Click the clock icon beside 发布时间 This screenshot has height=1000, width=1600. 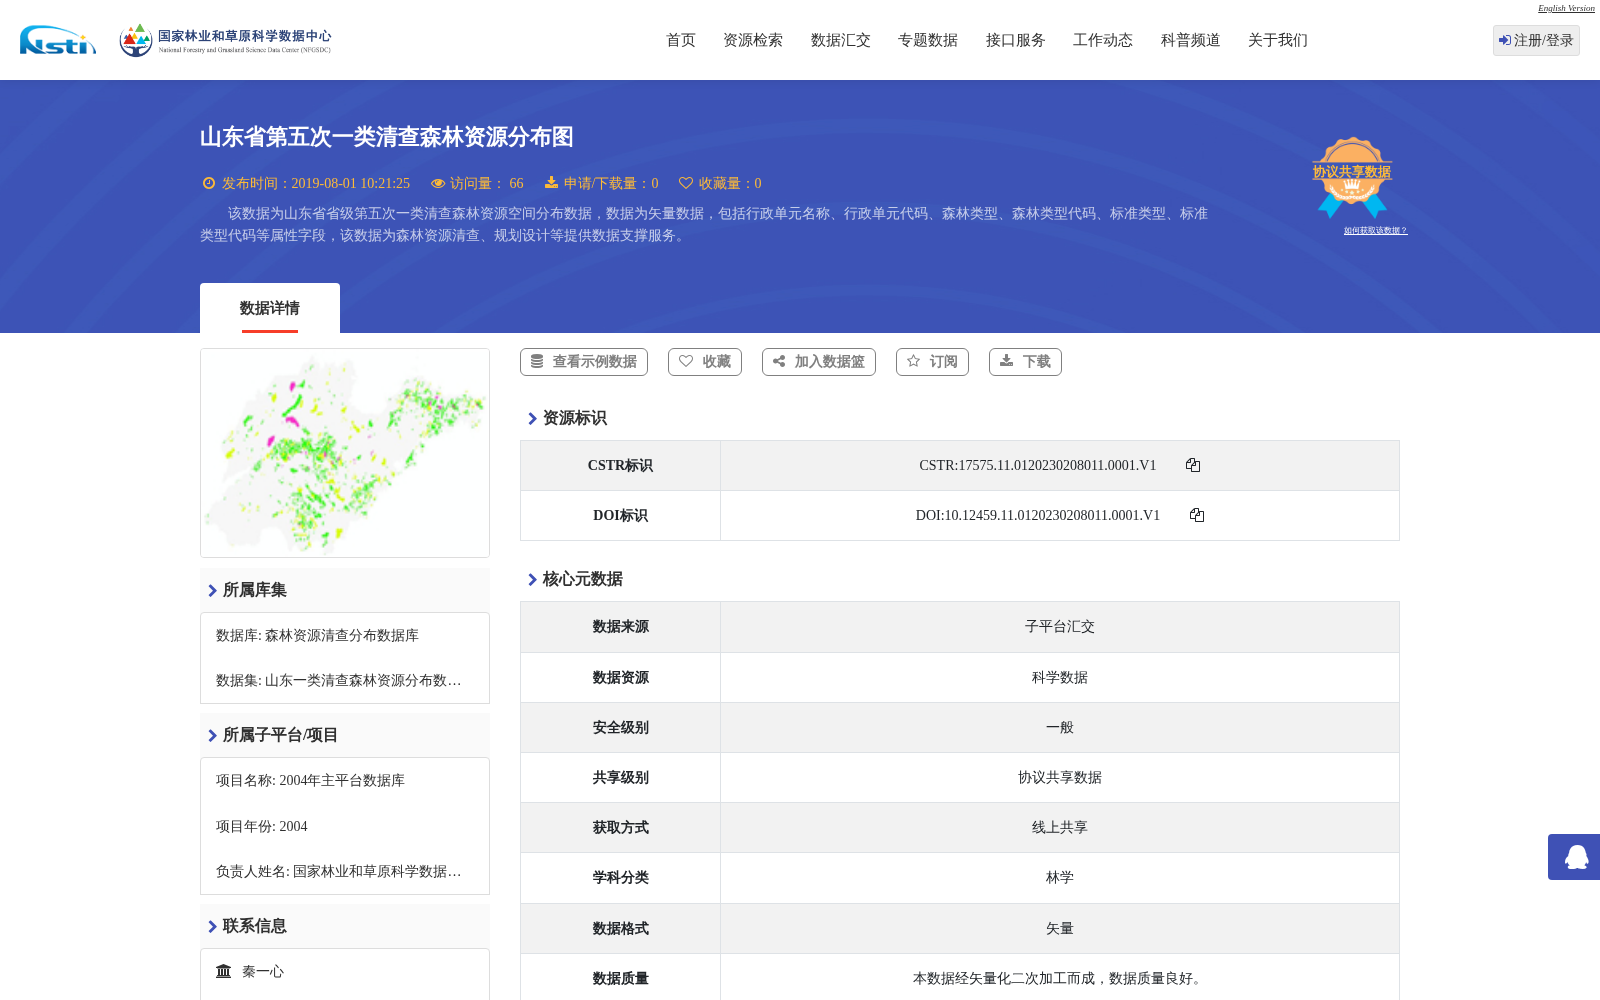[209, 183]
